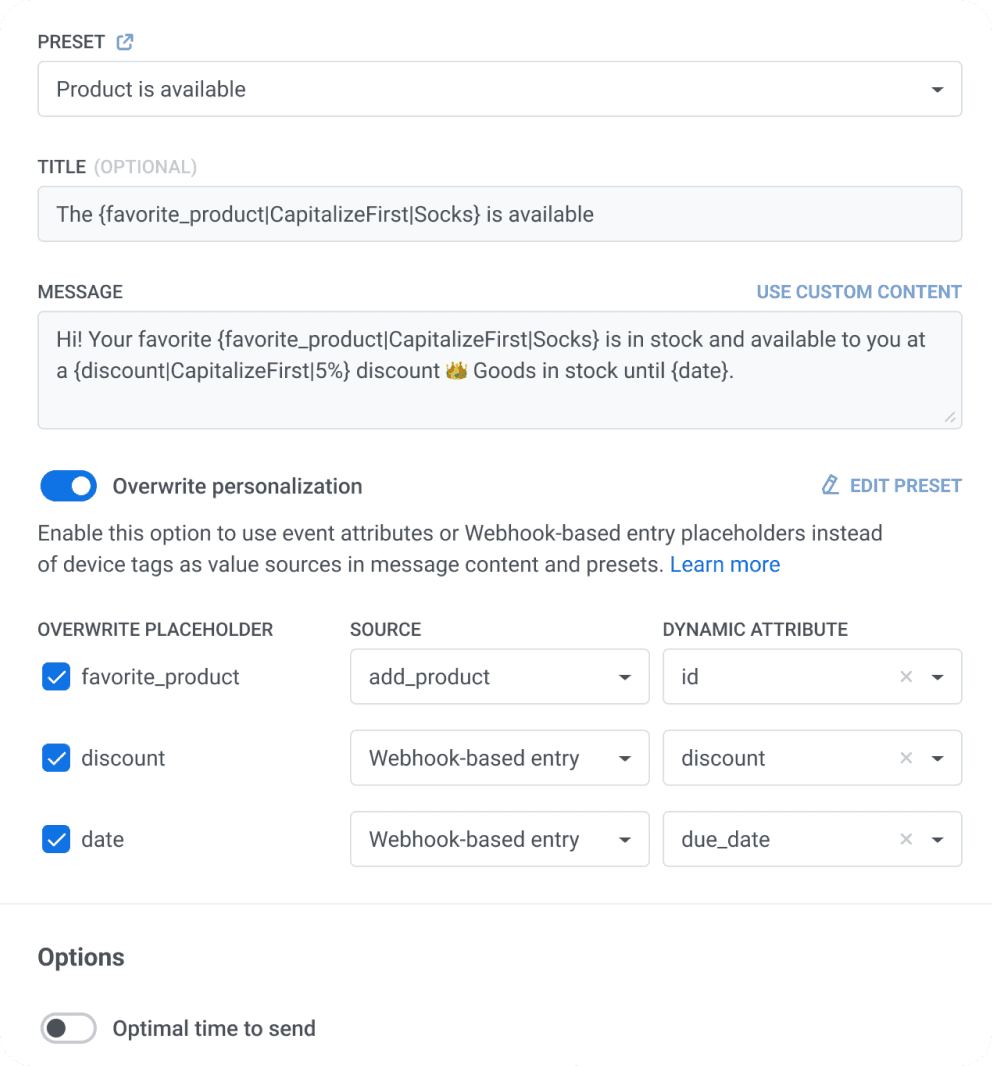
Task: Click the pencil icon next to Edit Preset
Action: click(x=830, y=486)
